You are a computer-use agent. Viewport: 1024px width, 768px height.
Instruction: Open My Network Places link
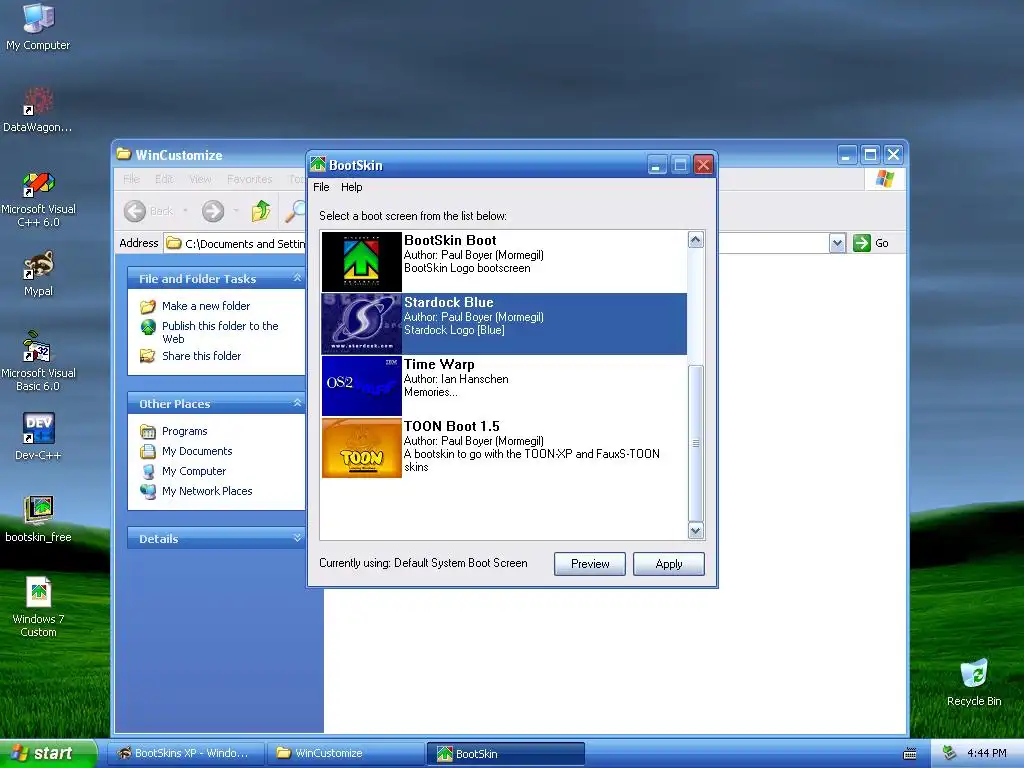click(x=207, y=491)
